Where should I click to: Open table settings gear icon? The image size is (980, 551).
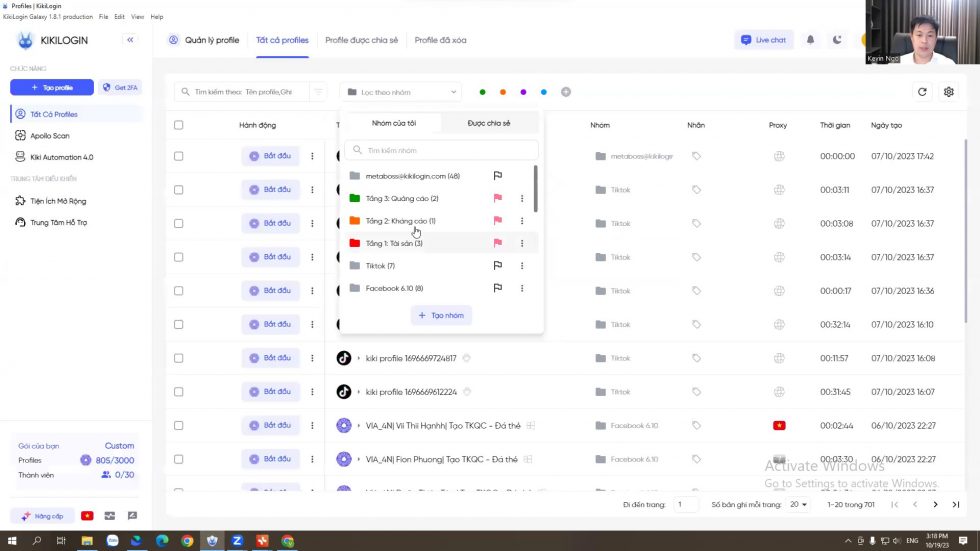click(x=949, y=92)
